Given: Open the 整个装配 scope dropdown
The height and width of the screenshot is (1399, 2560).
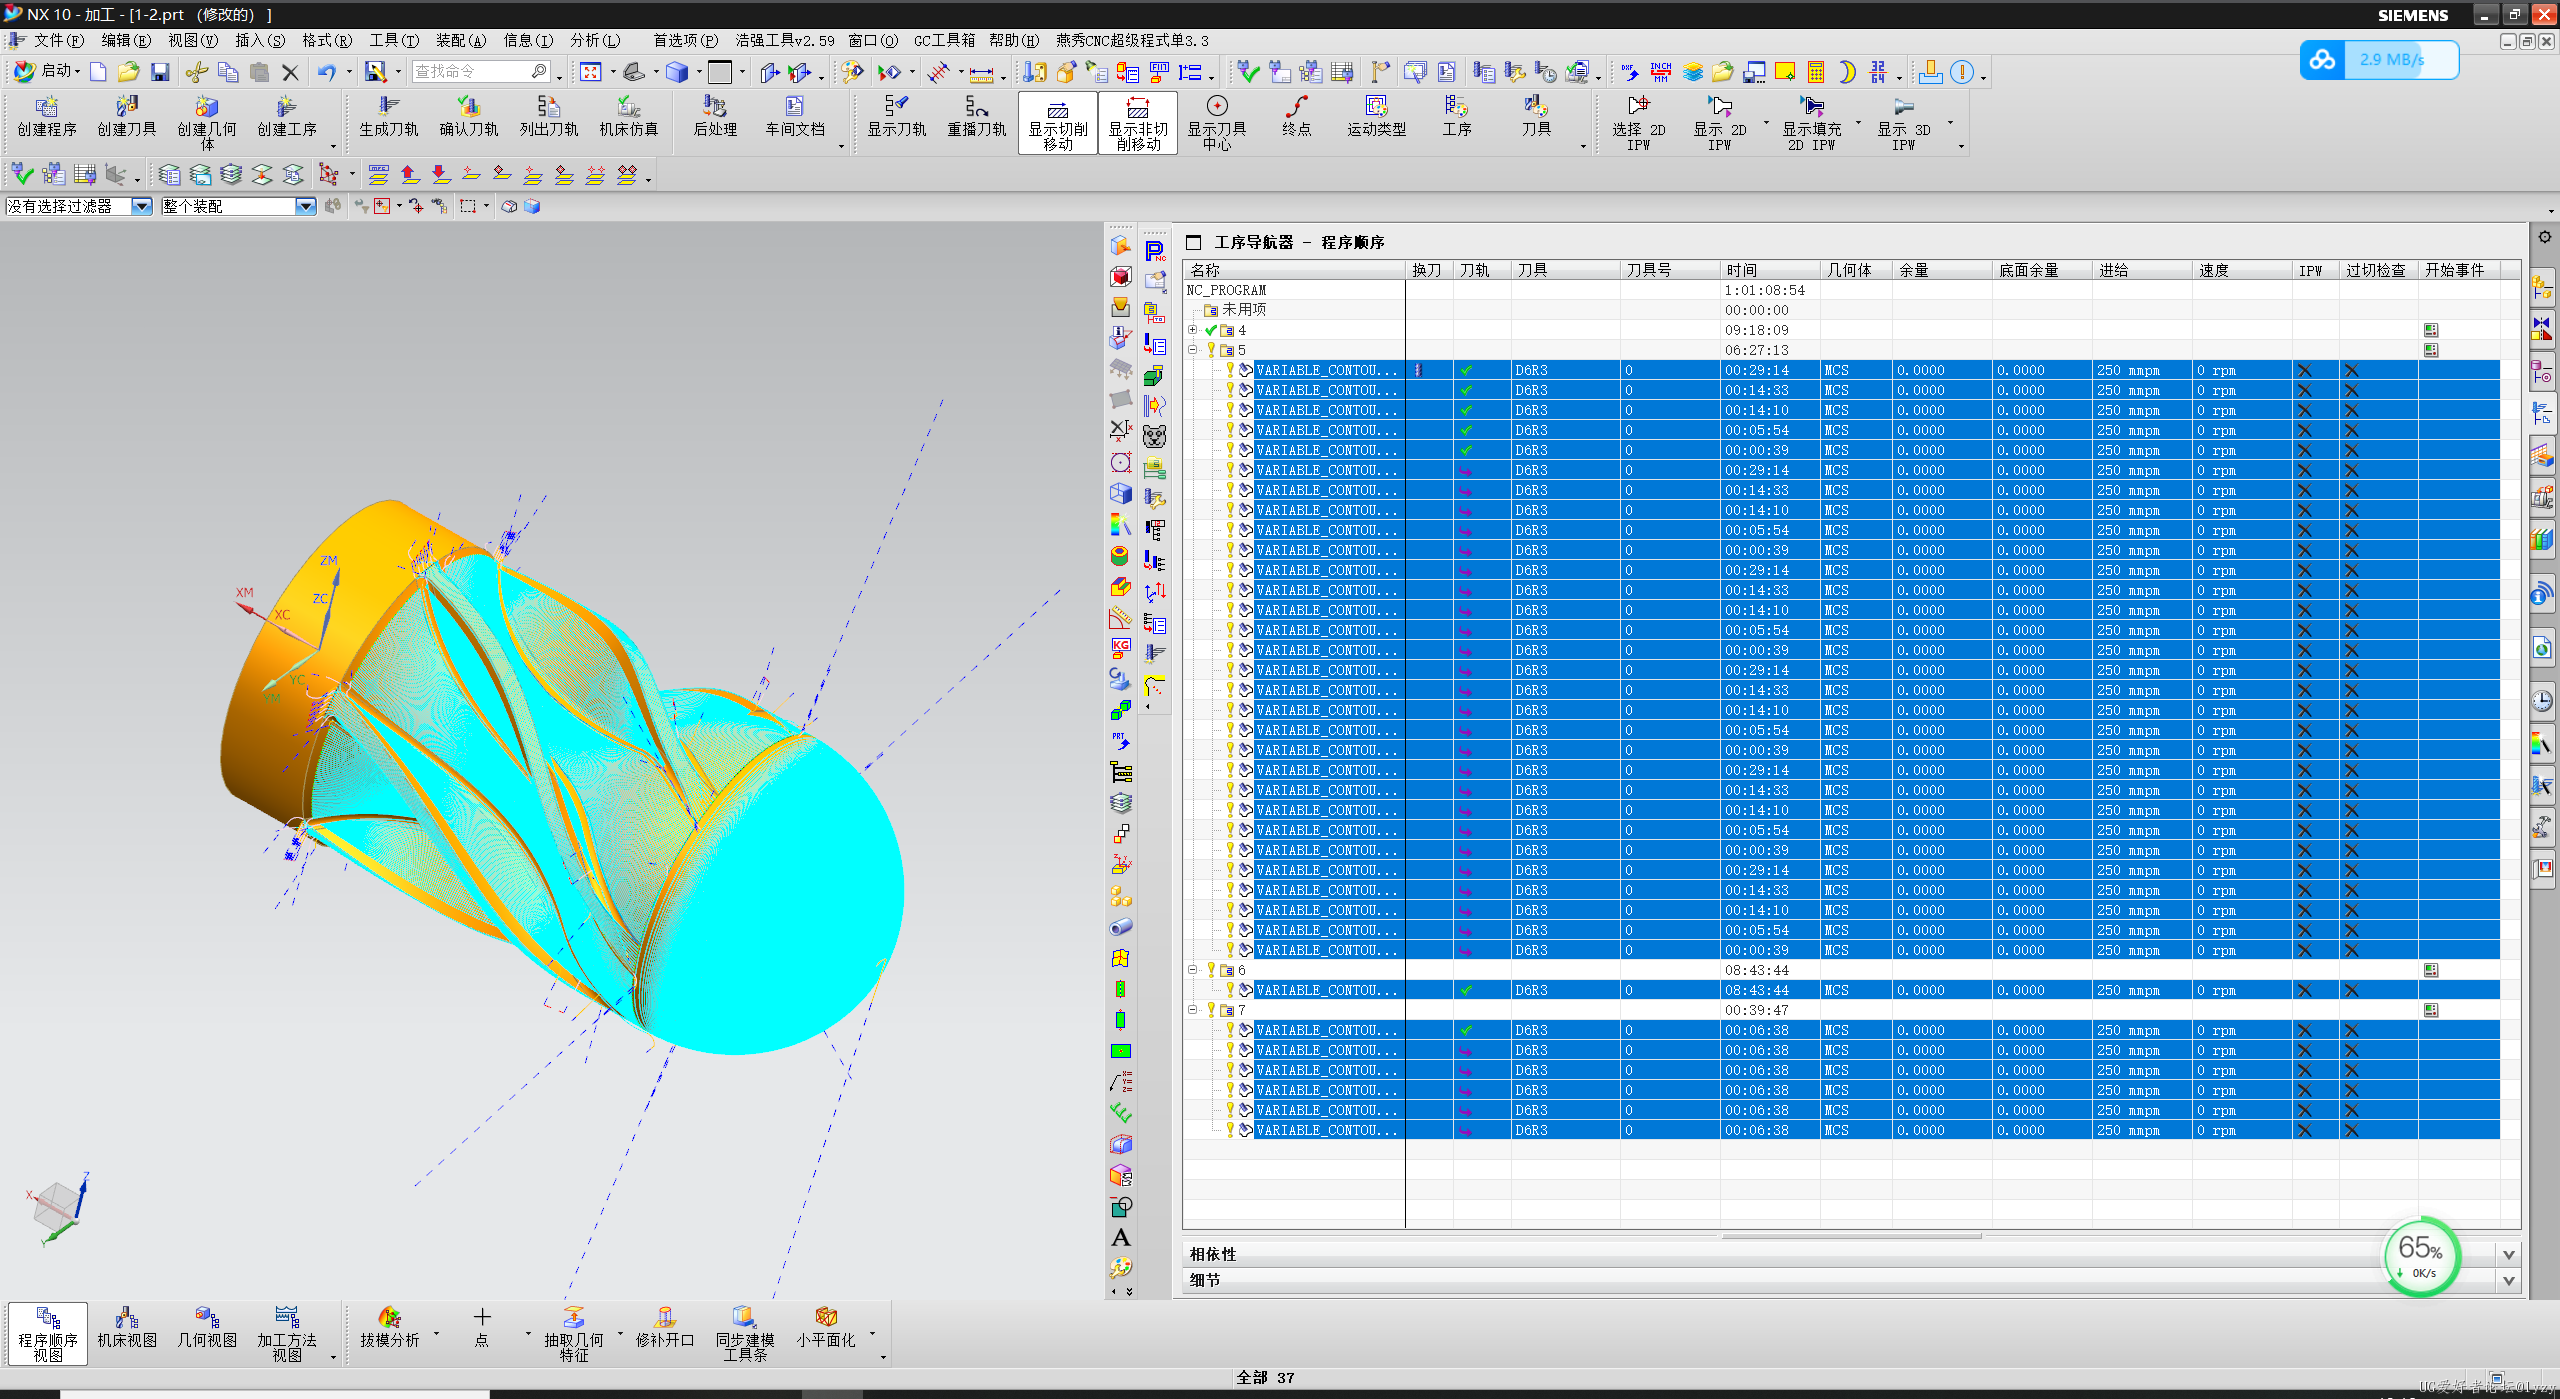Looking at the screenshot, I should pos(305,206).
